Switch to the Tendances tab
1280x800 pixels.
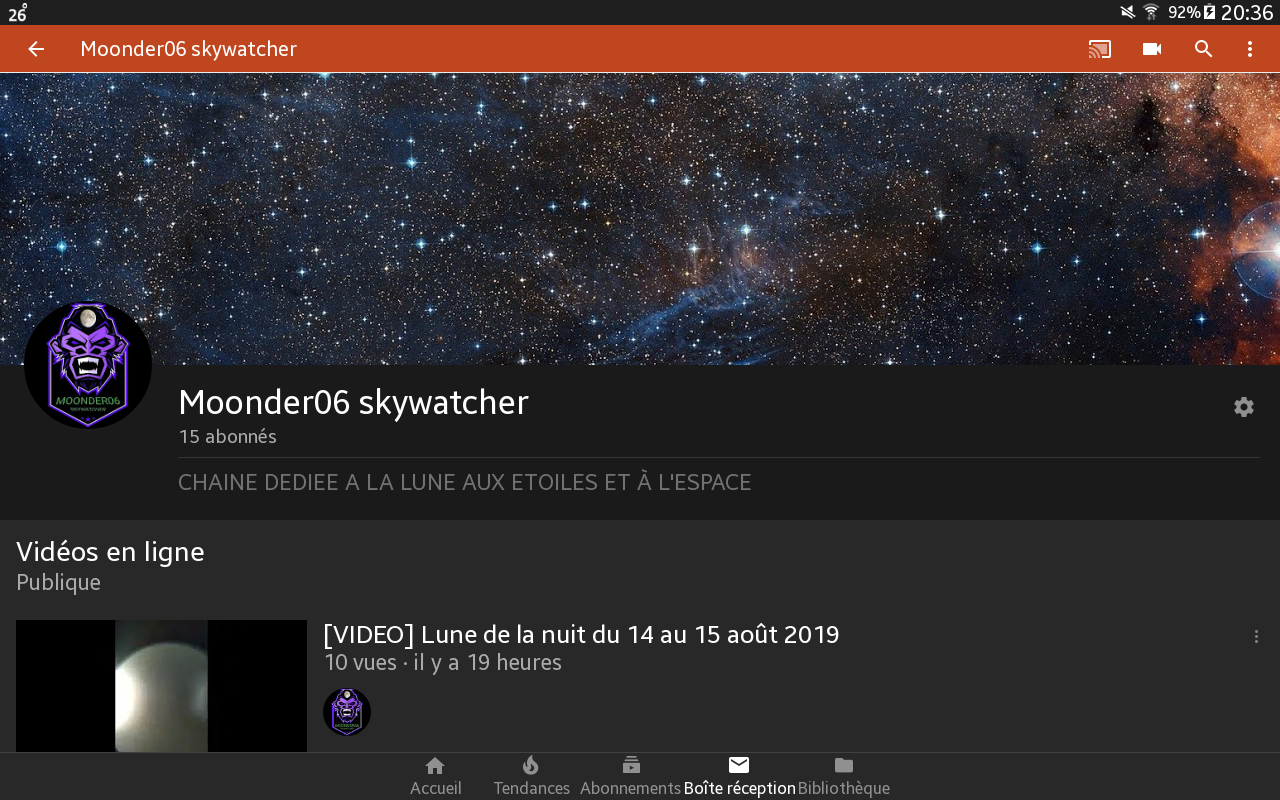(531, 776)
